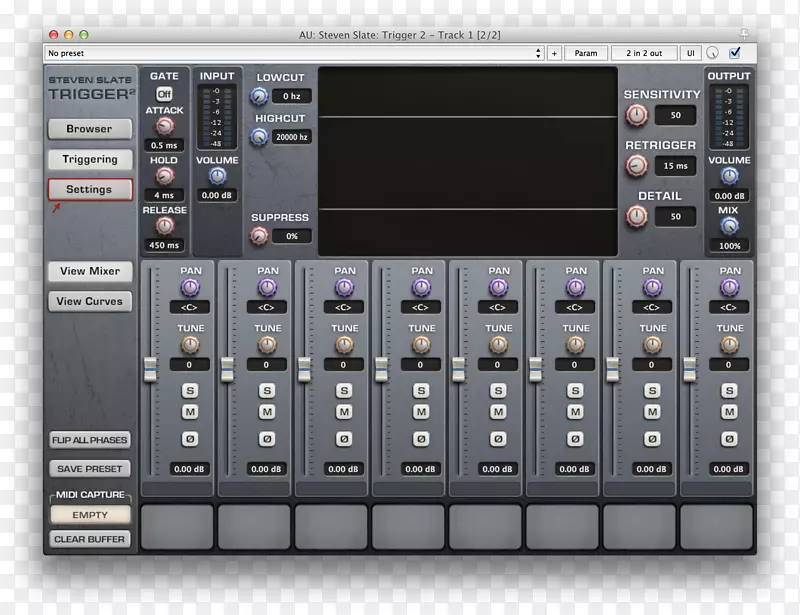Click the Pan knob on channel five
The image size is (800, 615).
pyautogui.click(x=498, y=288)
